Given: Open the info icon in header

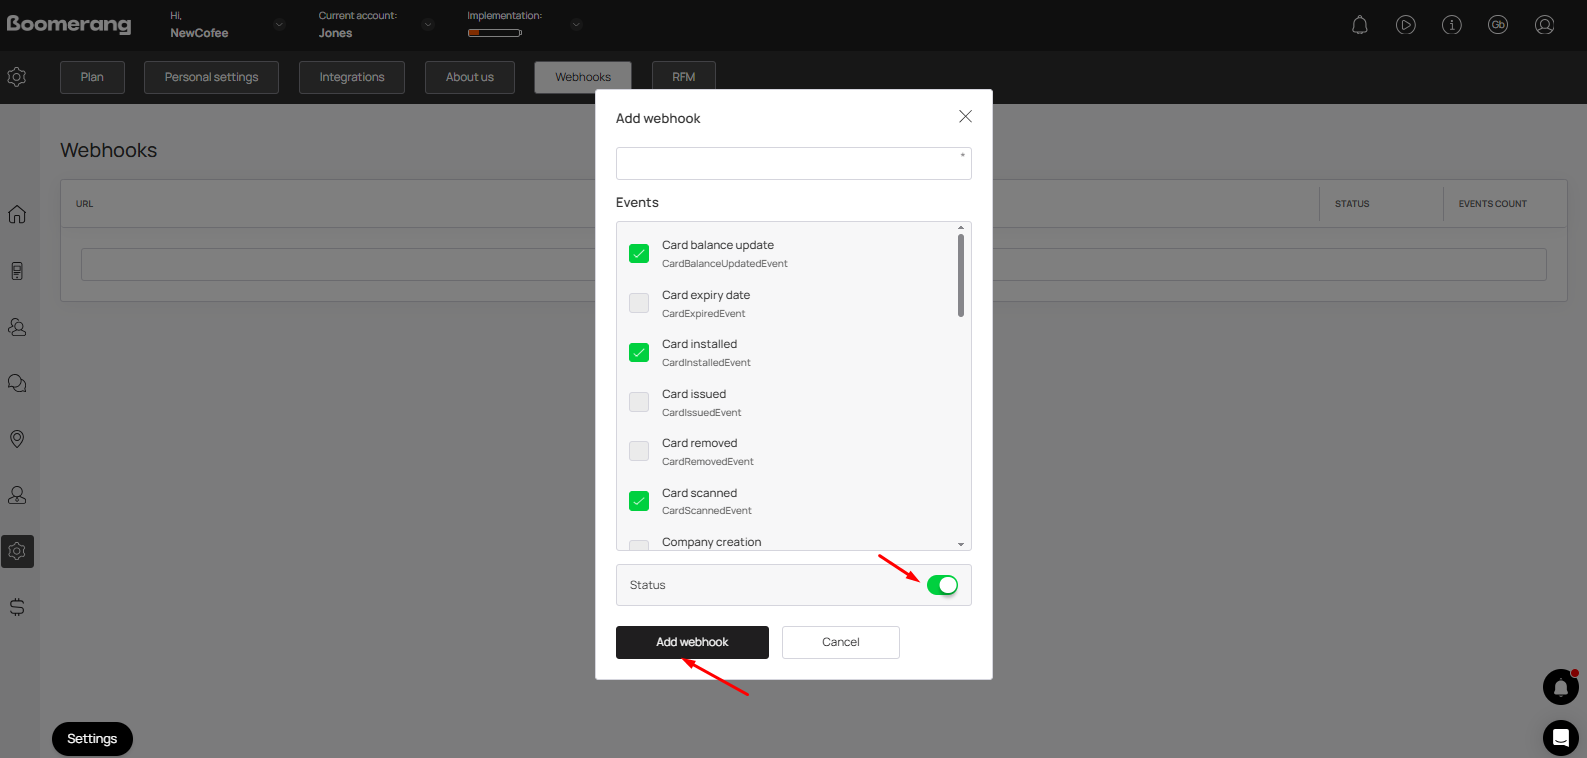Looking at the screenshot, I should coord(1451,25).
